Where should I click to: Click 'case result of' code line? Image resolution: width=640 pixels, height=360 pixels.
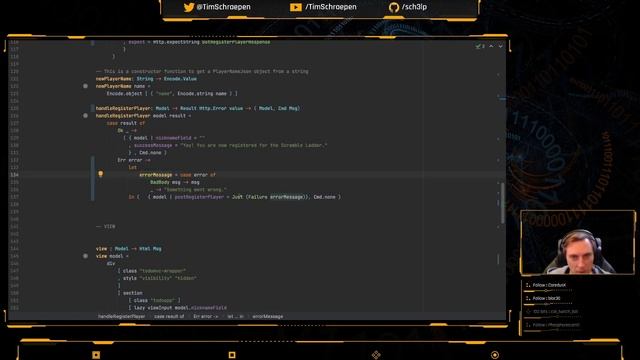click(126, 123)
